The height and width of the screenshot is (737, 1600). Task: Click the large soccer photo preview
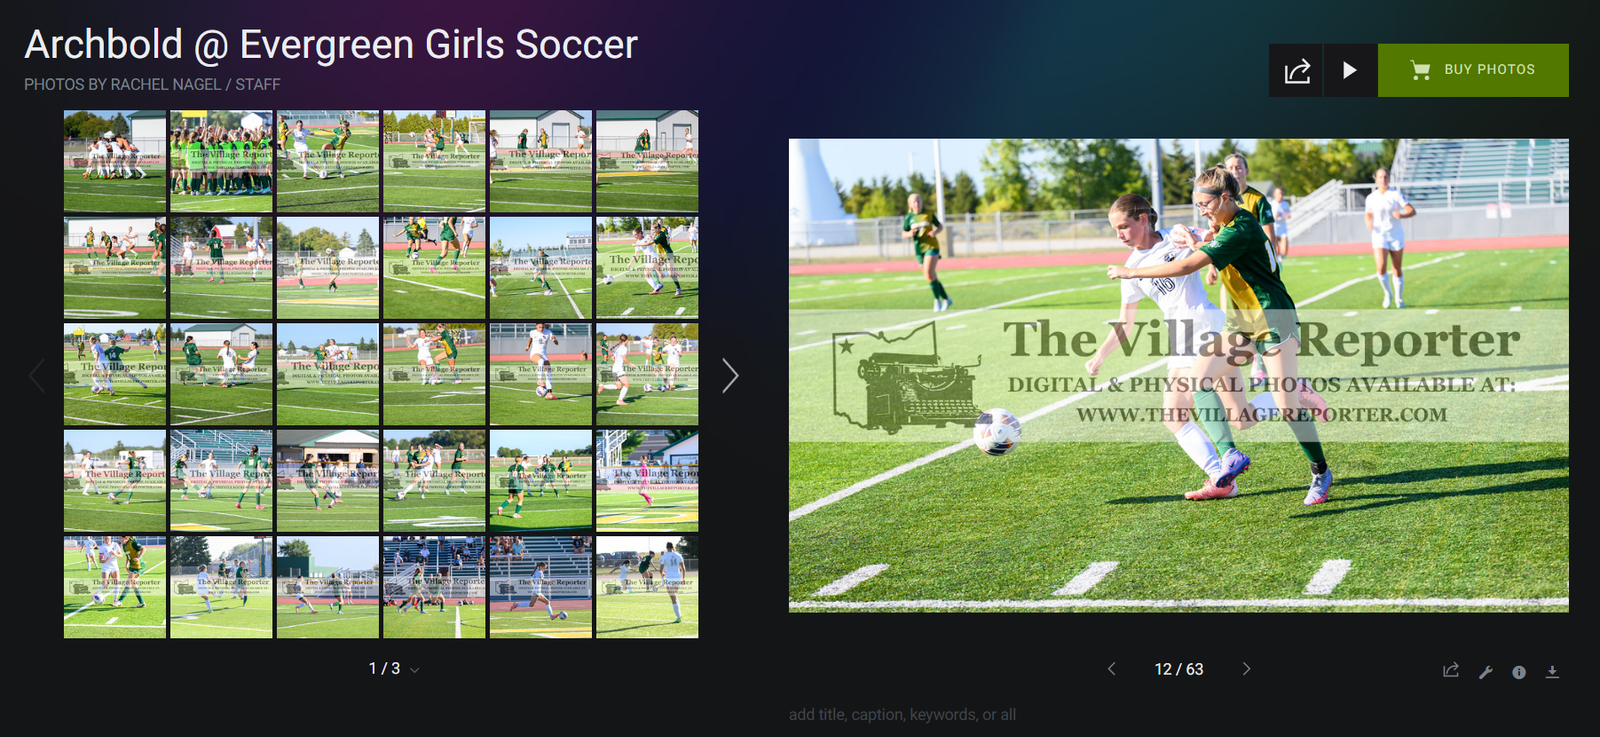tap(1178, 375)
